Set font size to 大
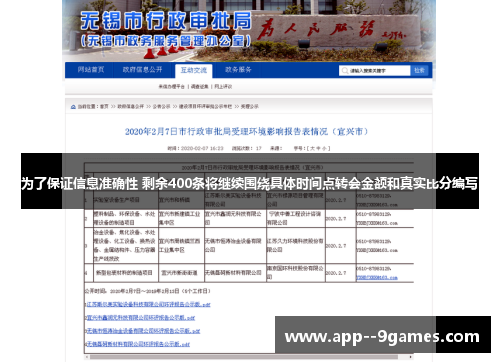 coord(312,148)
